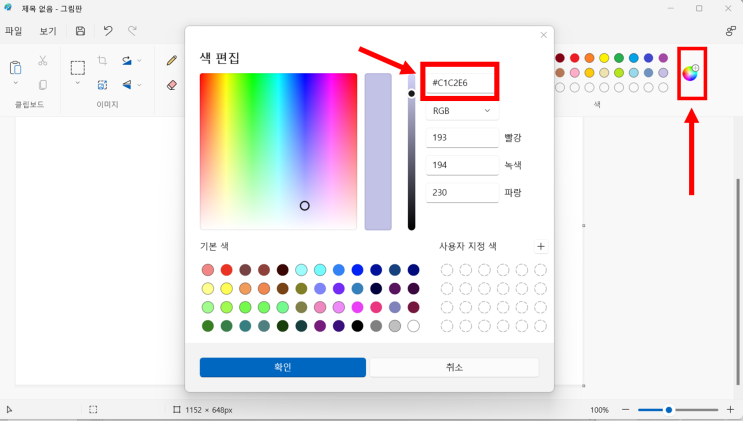Pick the white swatch in basic colors
The width and height of the screenshot is (743, 421).
[x=413, y=326]
